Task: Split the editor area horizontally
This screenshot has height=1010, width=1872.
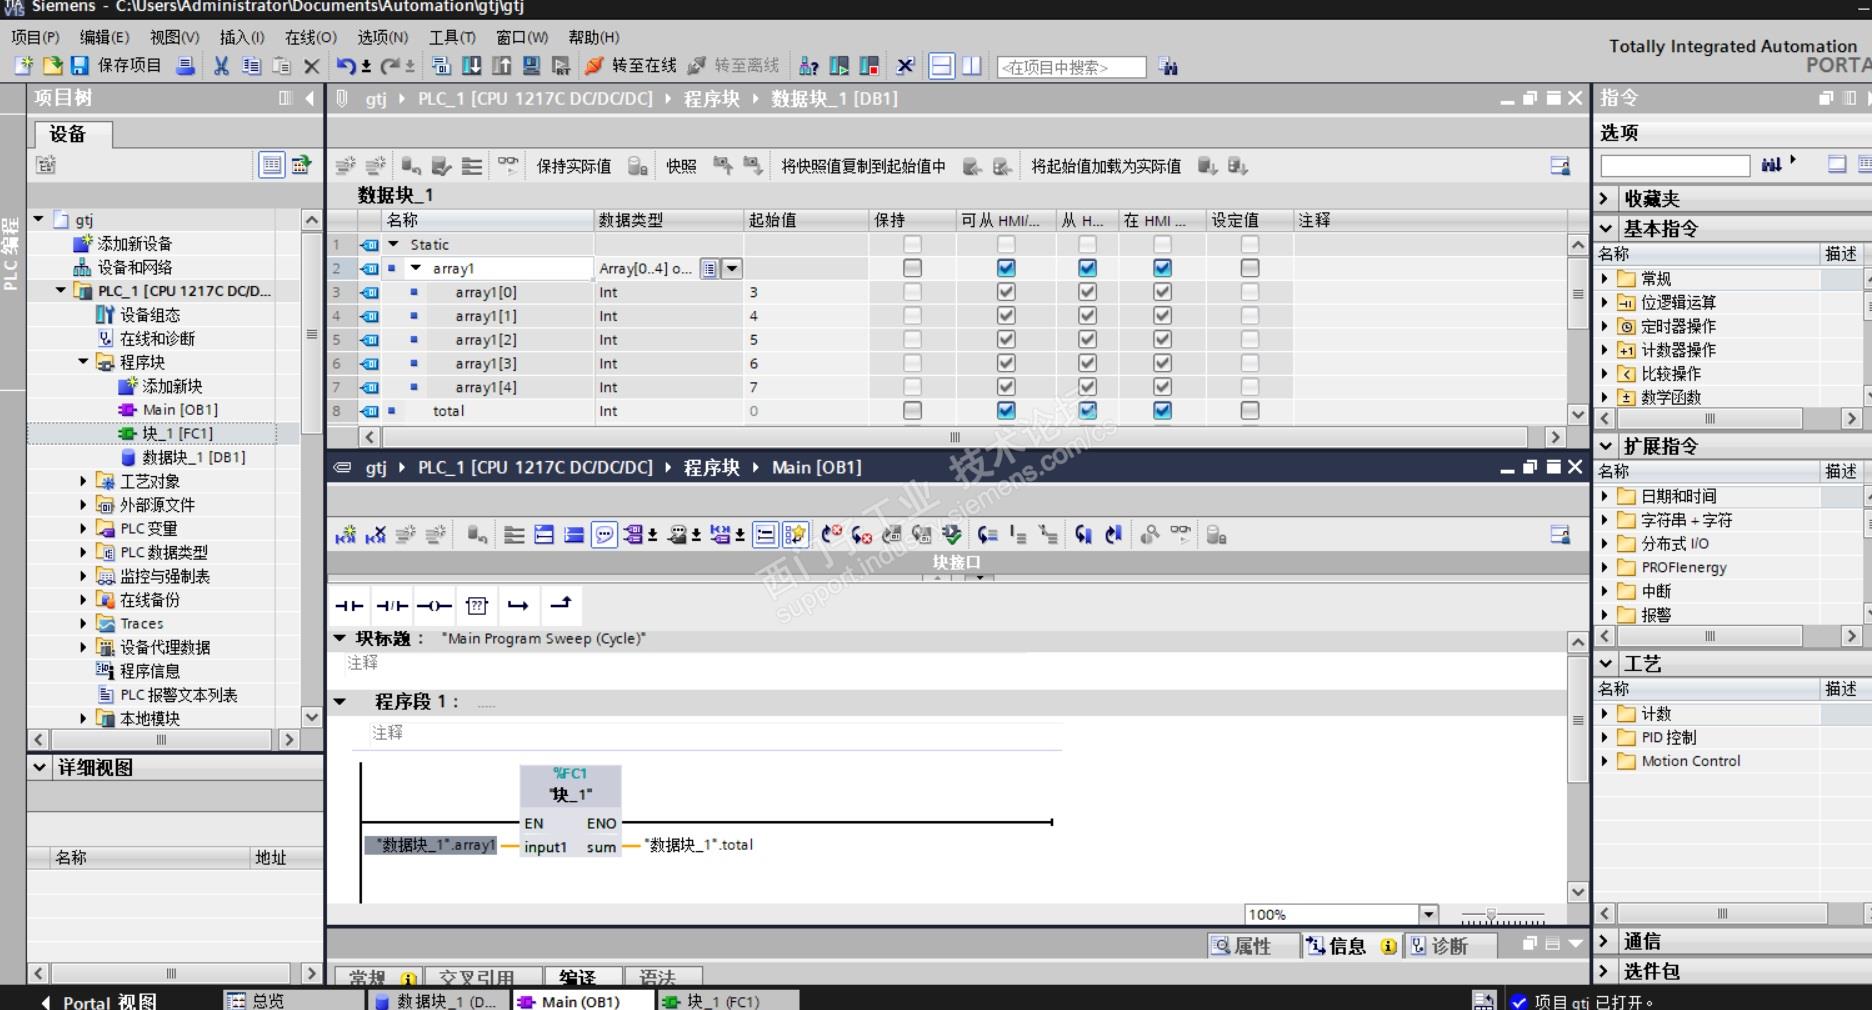Action: pyautogui.click(x=941, y=66)
